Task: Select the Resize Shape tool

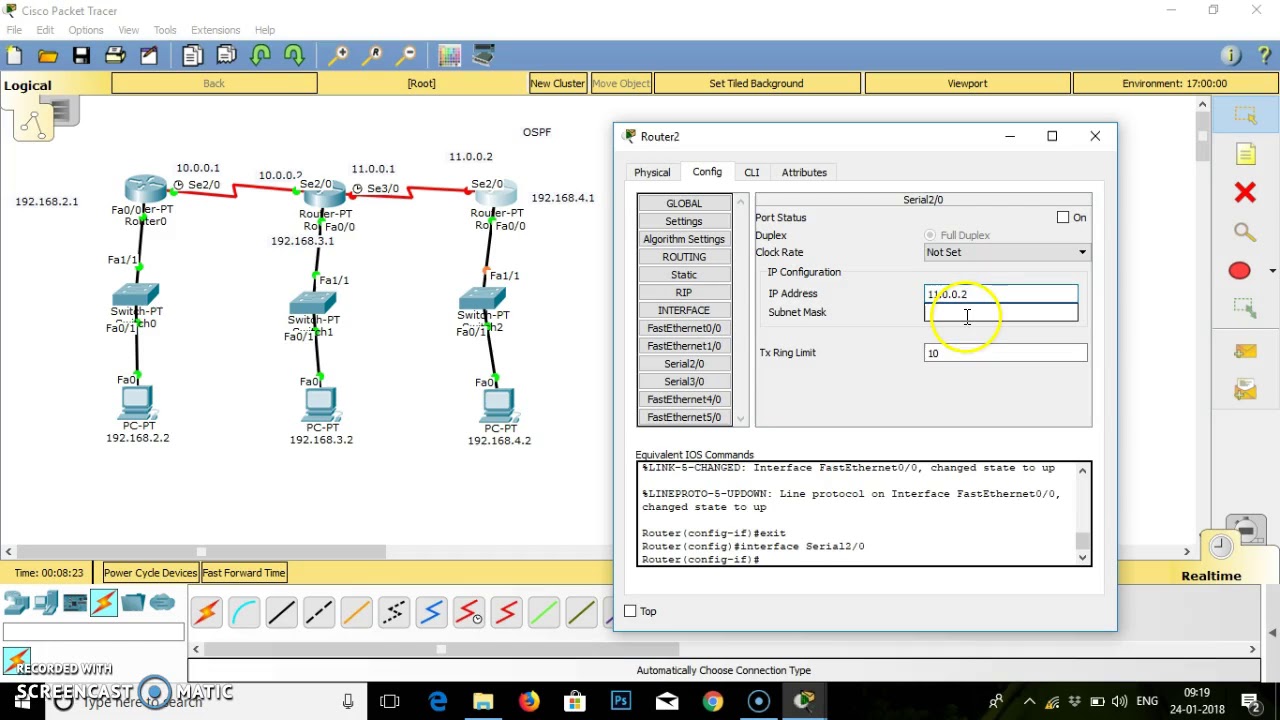Action: click(x=1245, y=308)
